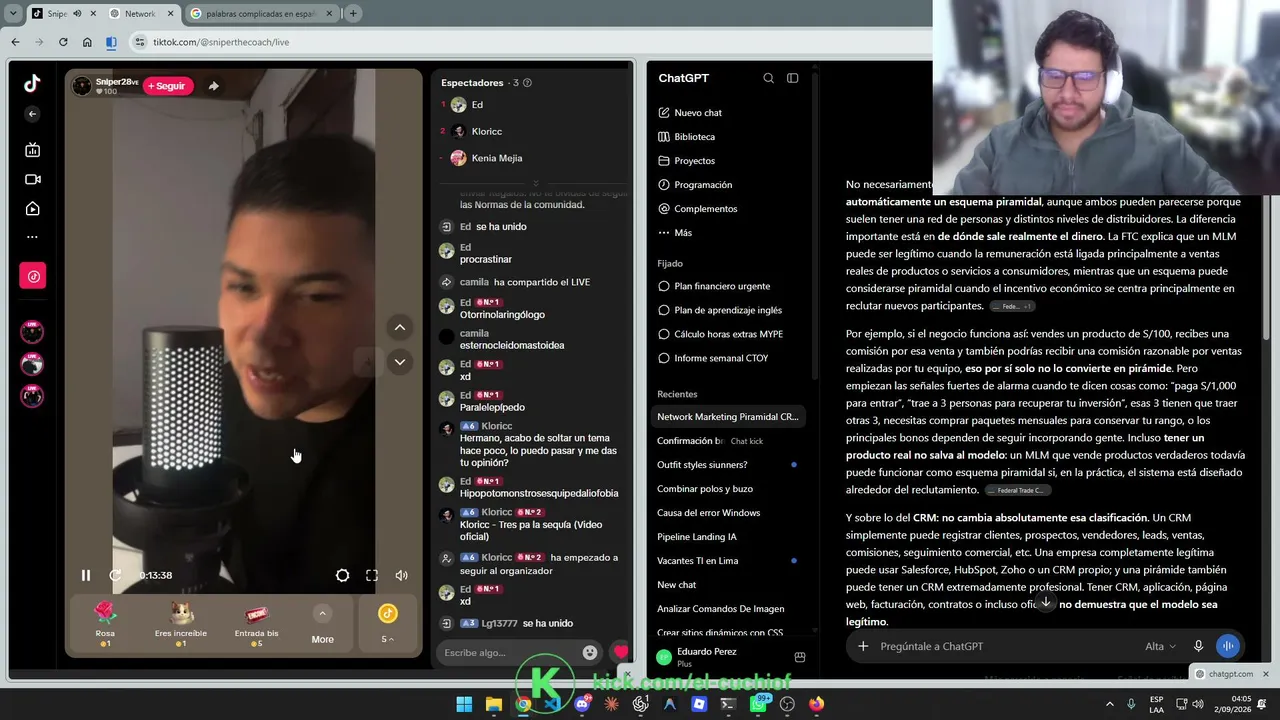Show hidden system tray icons
Screen dimensions: 1280x720
click(1109, 704)
